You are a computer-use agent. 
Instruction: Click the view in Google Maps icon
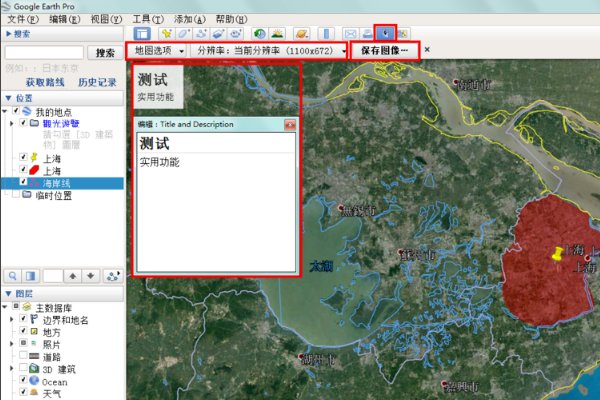pos(403,34)
